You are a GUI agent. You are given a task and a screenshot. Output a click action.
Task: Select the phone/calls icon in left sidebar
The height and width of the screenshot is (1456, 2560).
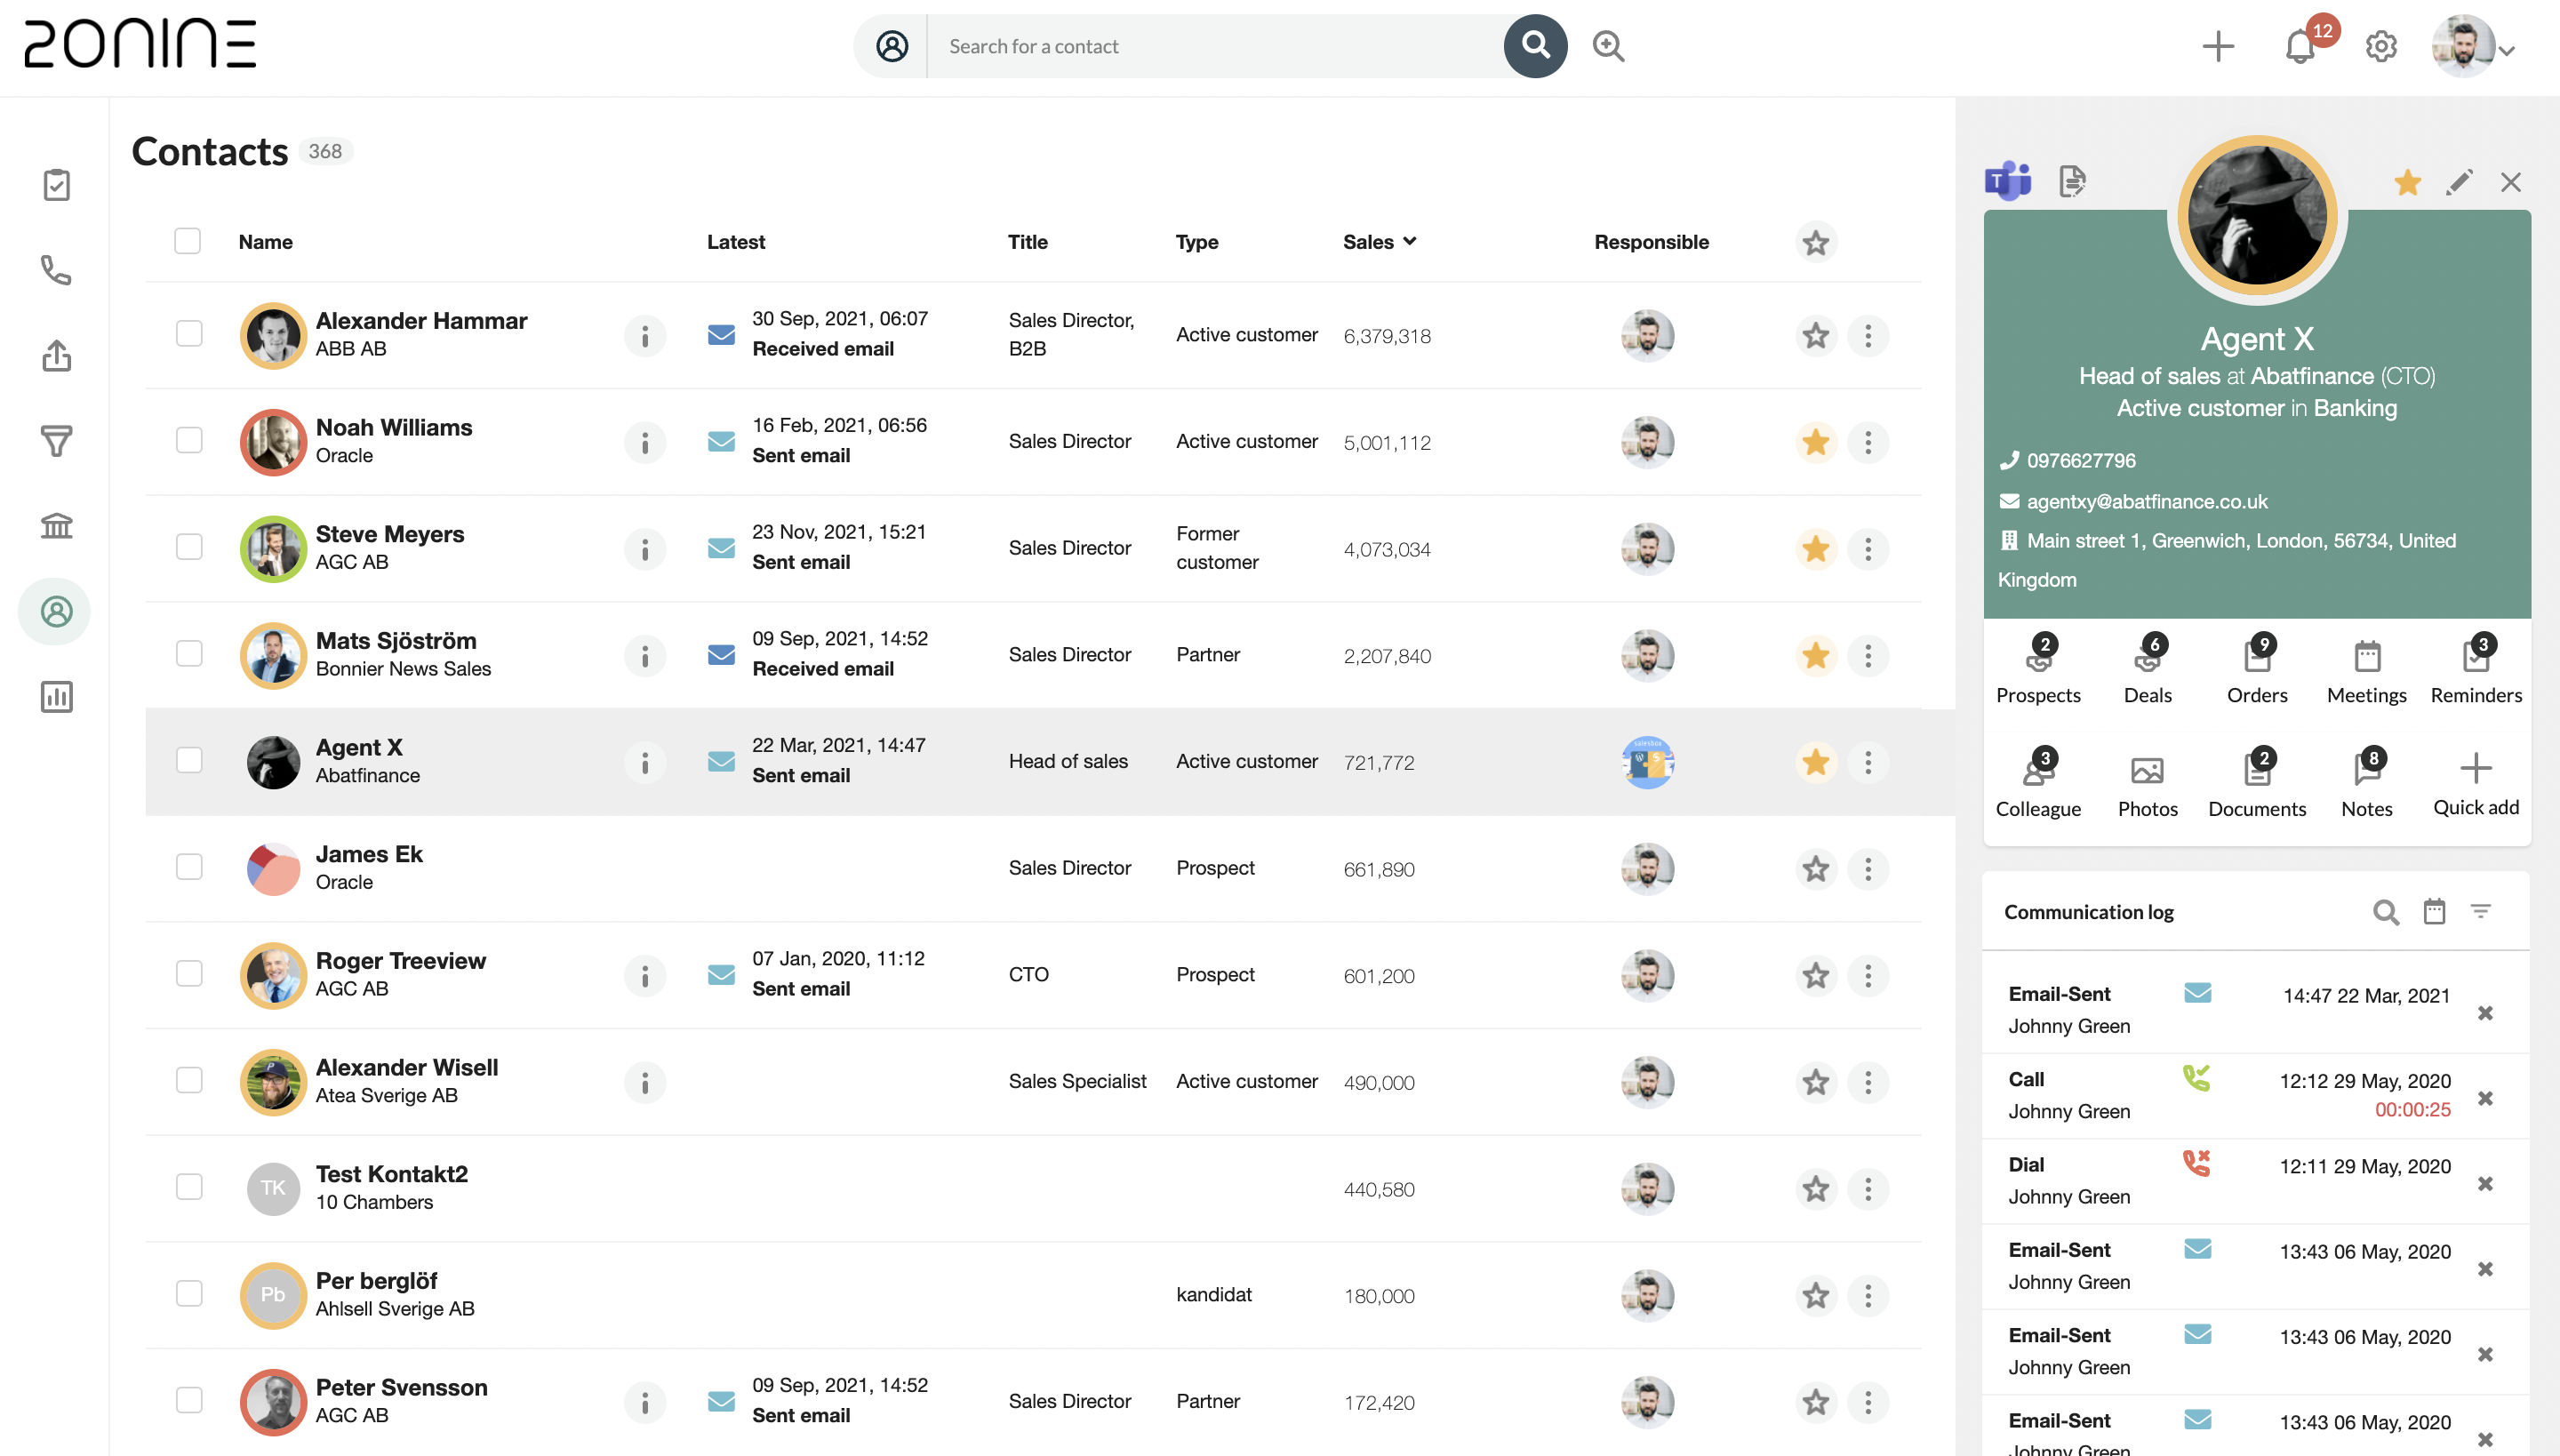[x=55, y=270]
